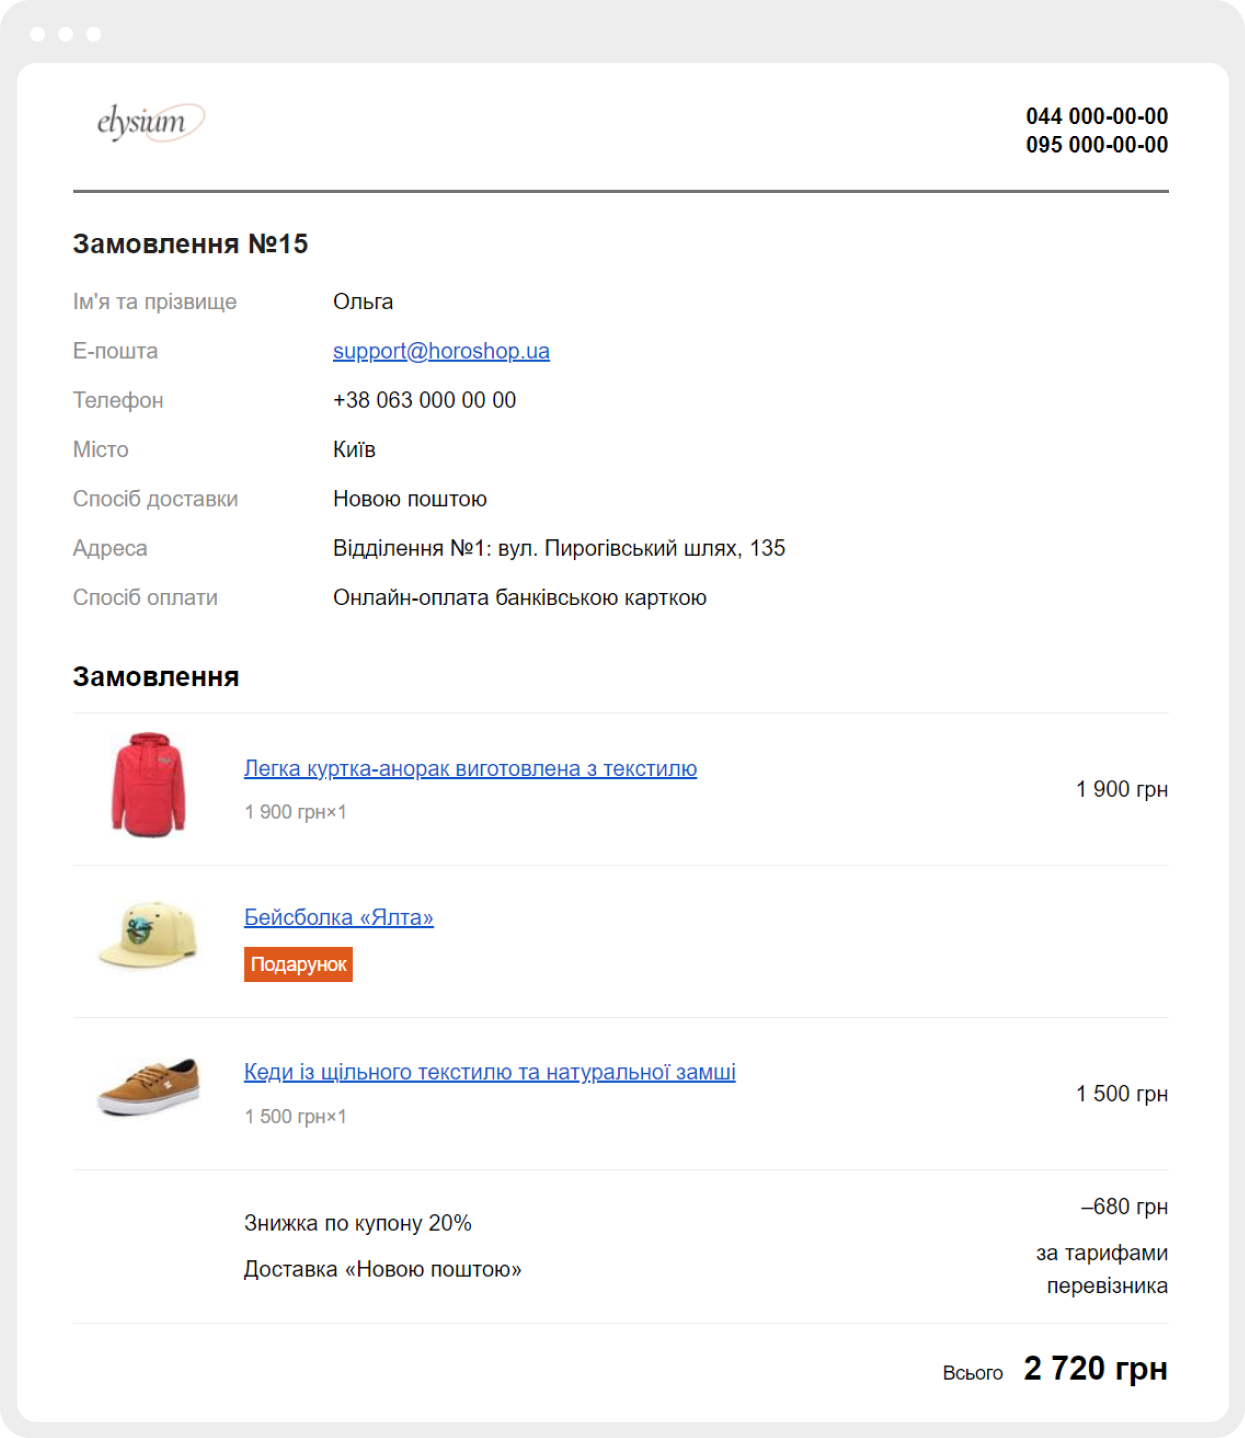The height and width of the screenshot is (1438, 1245).
Task: Open the support@horoshop.ua email link
Action: coord(441,351)
